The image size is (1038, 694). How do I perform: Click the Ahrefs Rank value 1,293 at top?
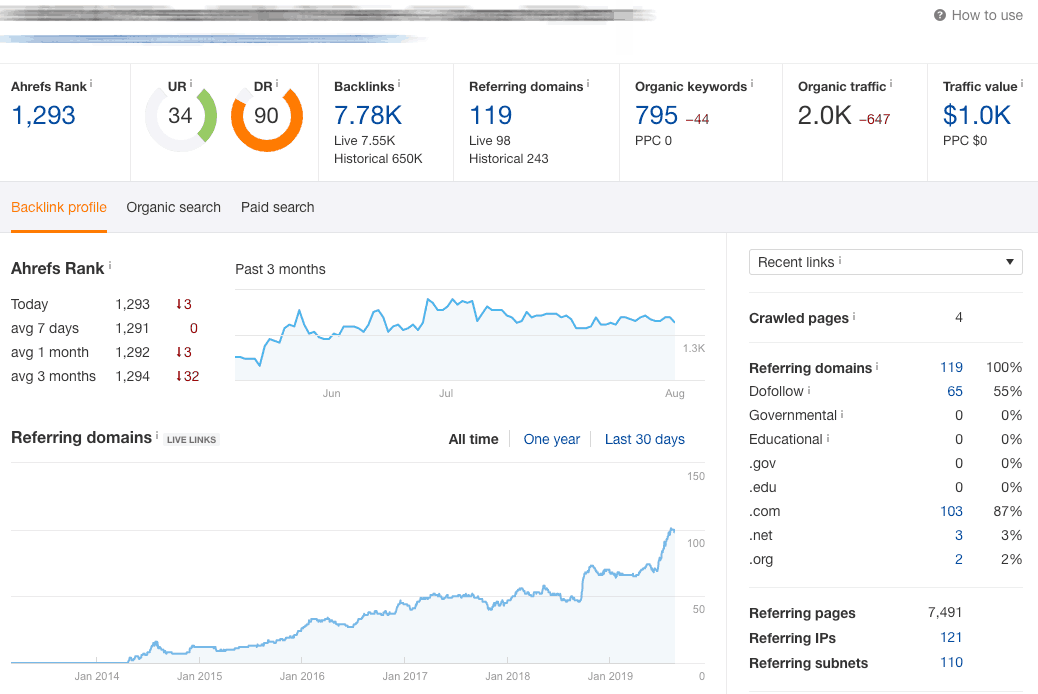pyautogui.click(x=44, y=115)
